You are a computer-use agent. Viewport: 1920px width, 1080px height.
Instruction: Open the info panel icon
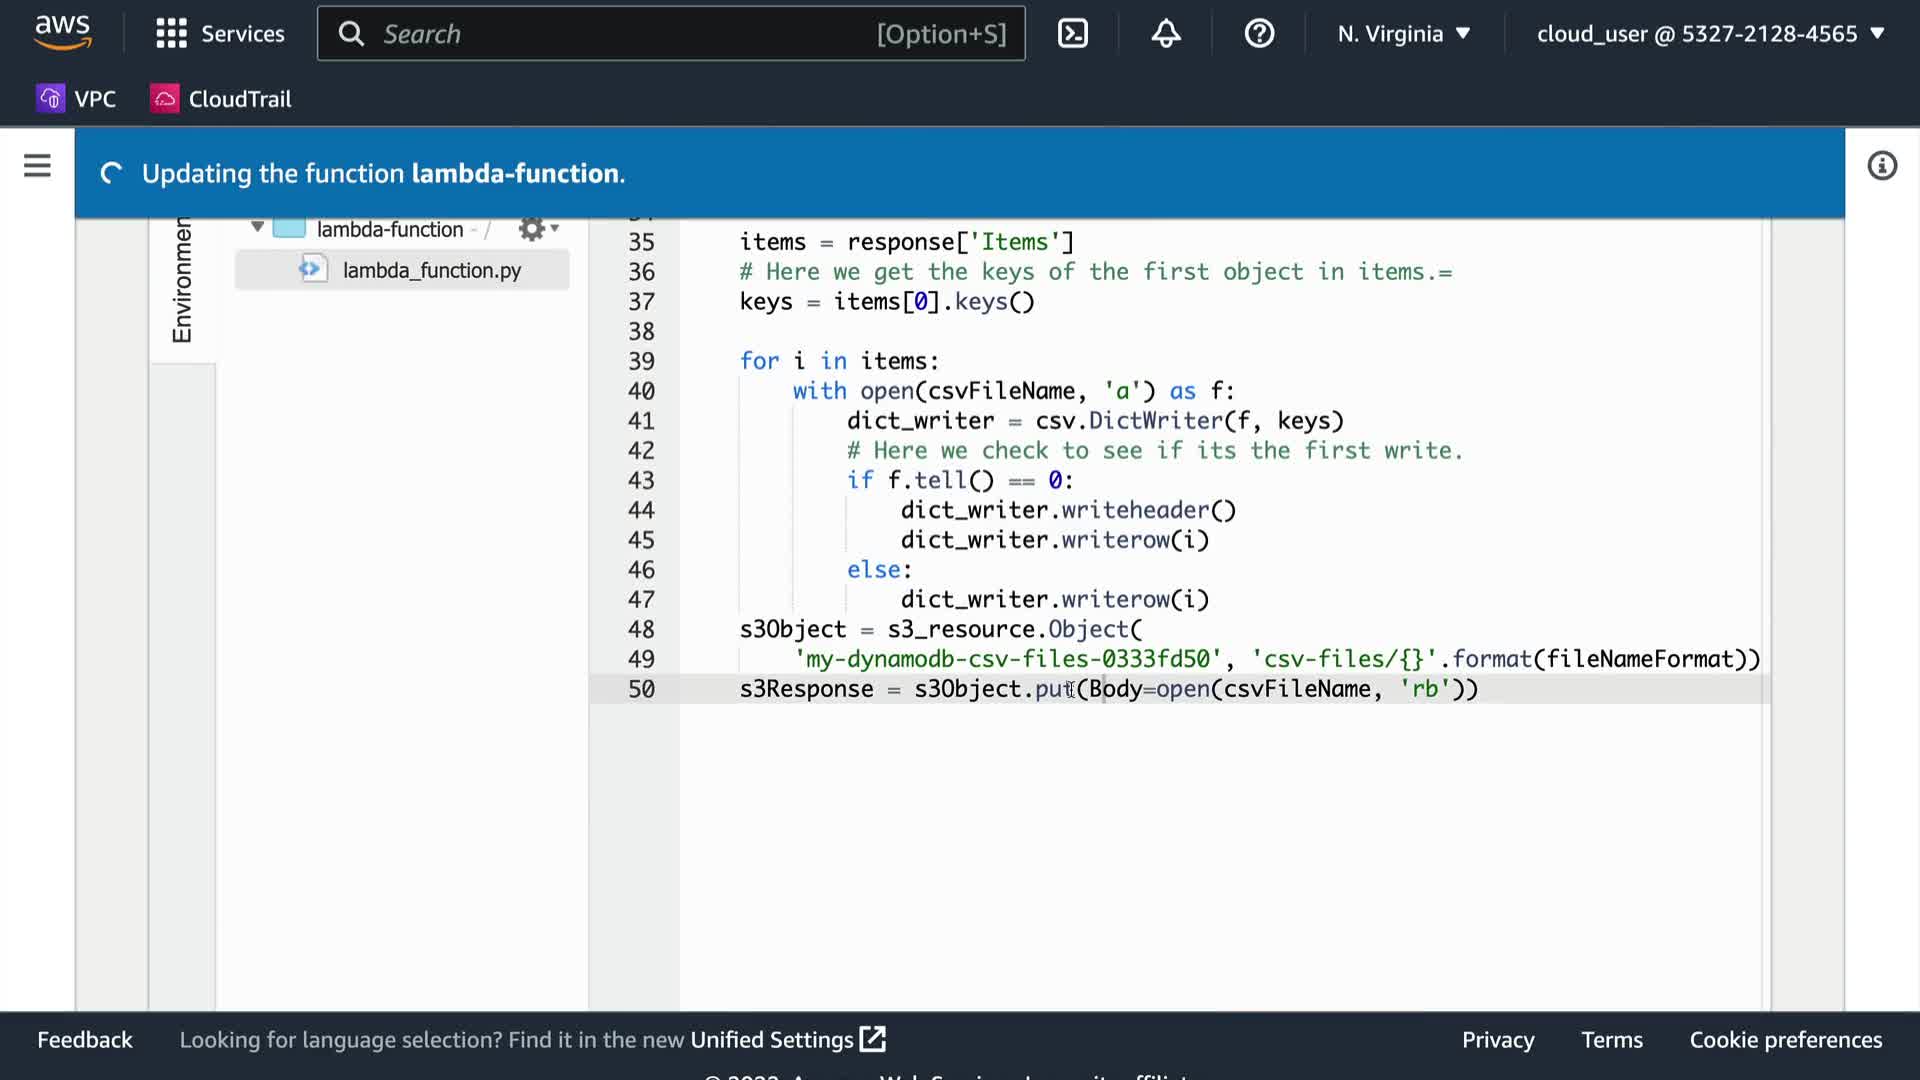tap(1881, 166)
